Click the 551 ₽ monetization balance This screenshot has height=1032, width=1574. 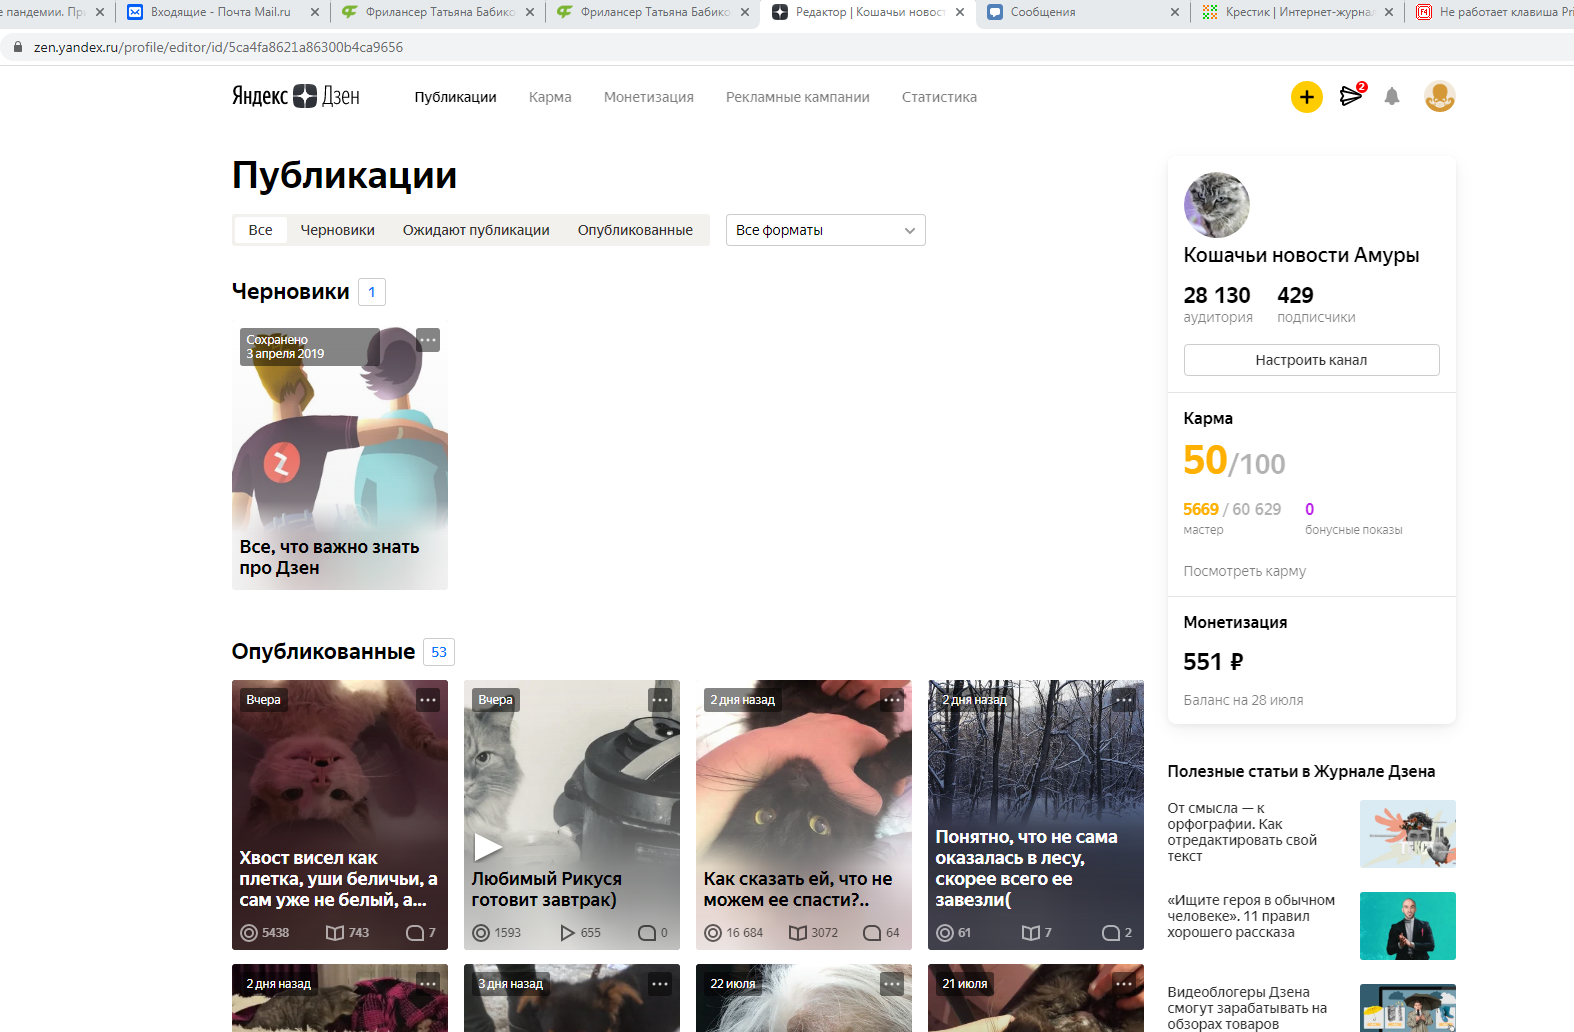click(x=1213, y=662)
